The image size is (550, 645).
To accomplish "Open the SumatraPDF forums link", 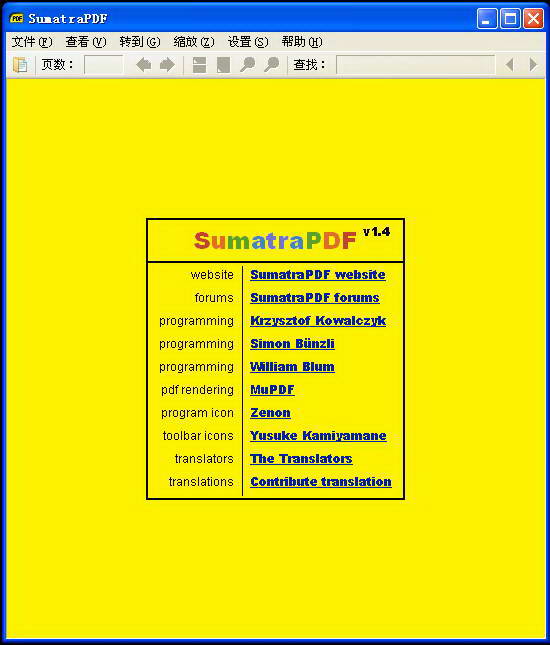I will tap(315, 298).
